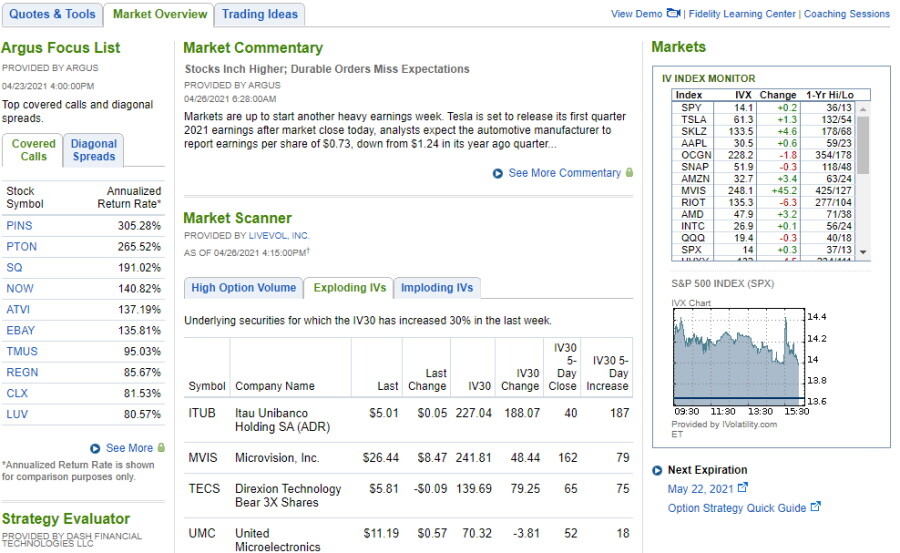Viewport: 900px width, 553px height.
Task: Switch to the Trading Ideas tab
Action: click(x=259, y=14)
